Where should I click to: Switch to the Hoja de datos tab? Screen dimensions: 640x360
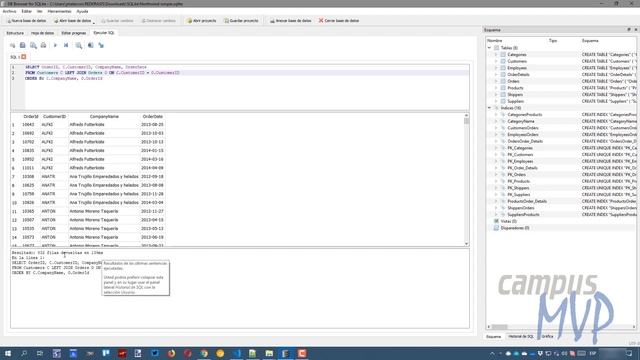point(42,33)
